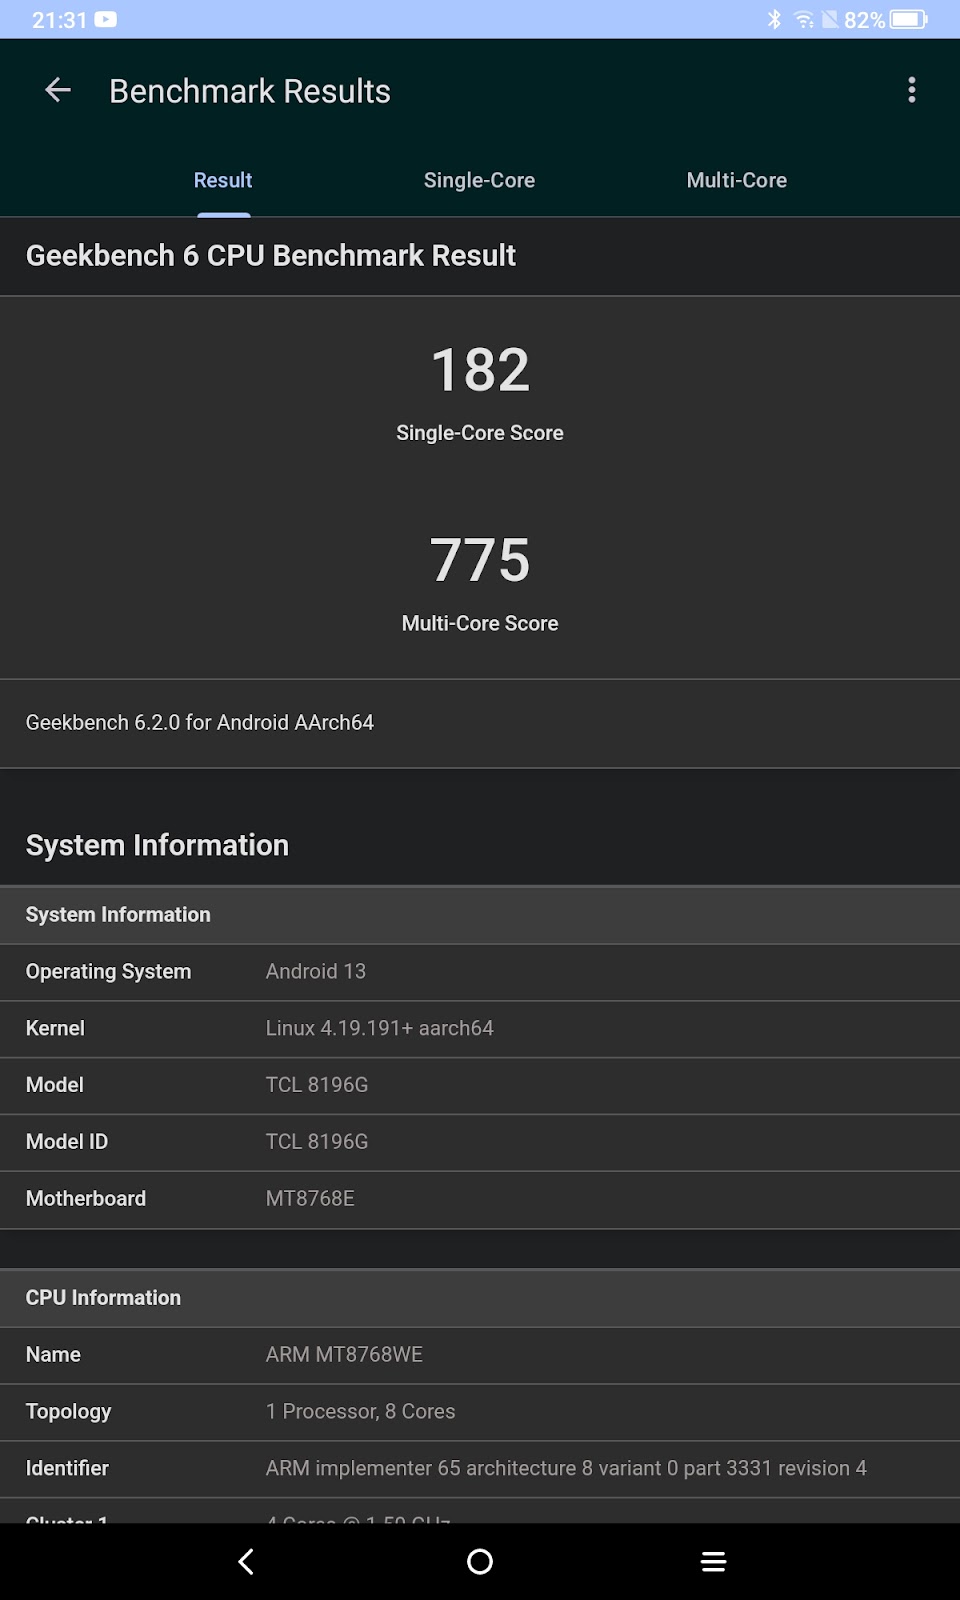960x1600 pixels.
Task: Tap the 21:31 clock in status bar
Action: pyautogui.click(x=59, y=19)
